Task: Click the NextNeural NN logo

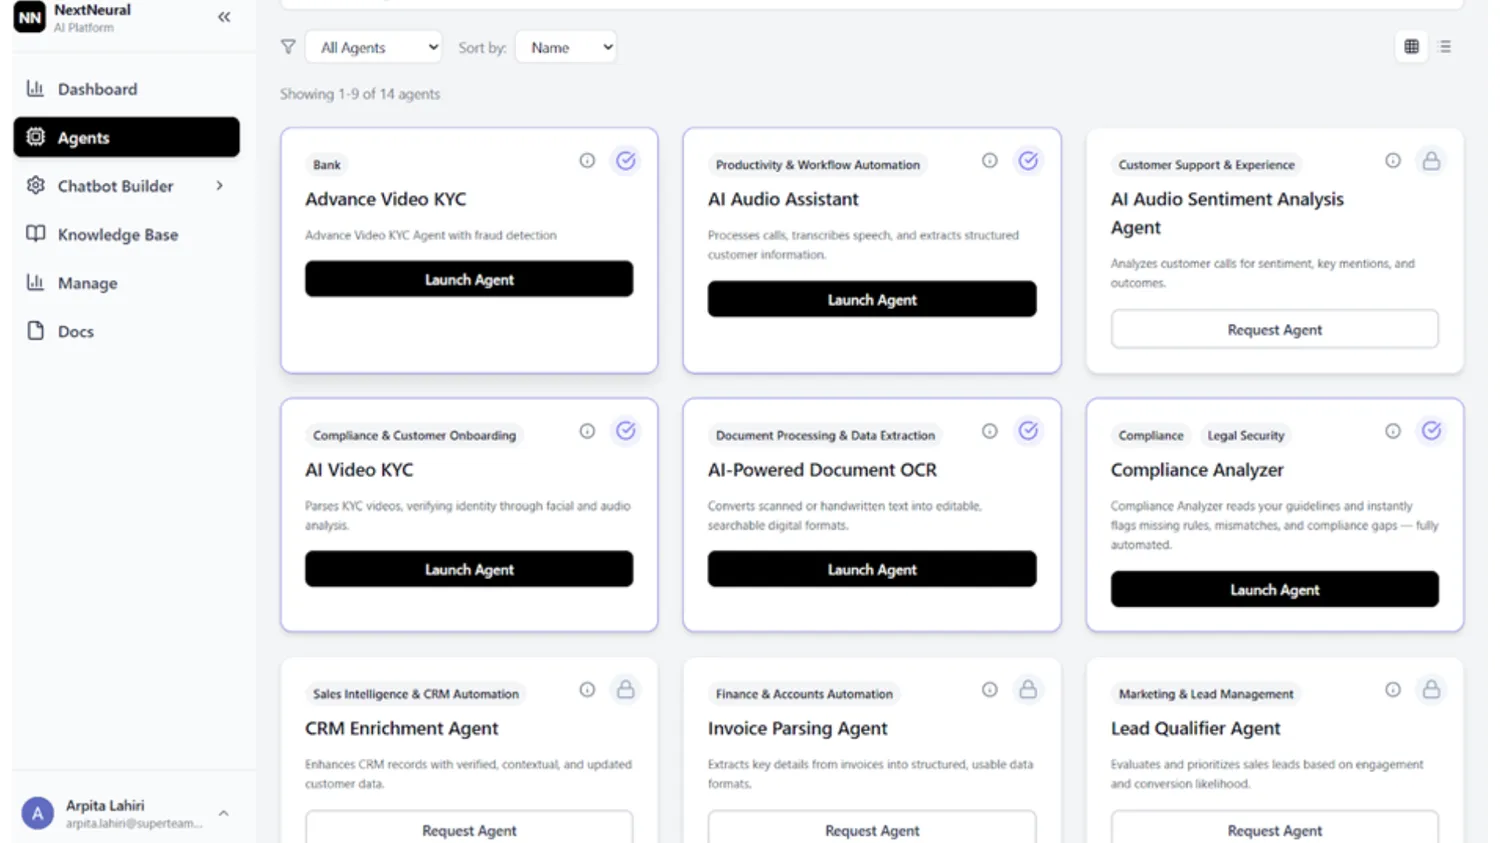Action: [28, 17]
